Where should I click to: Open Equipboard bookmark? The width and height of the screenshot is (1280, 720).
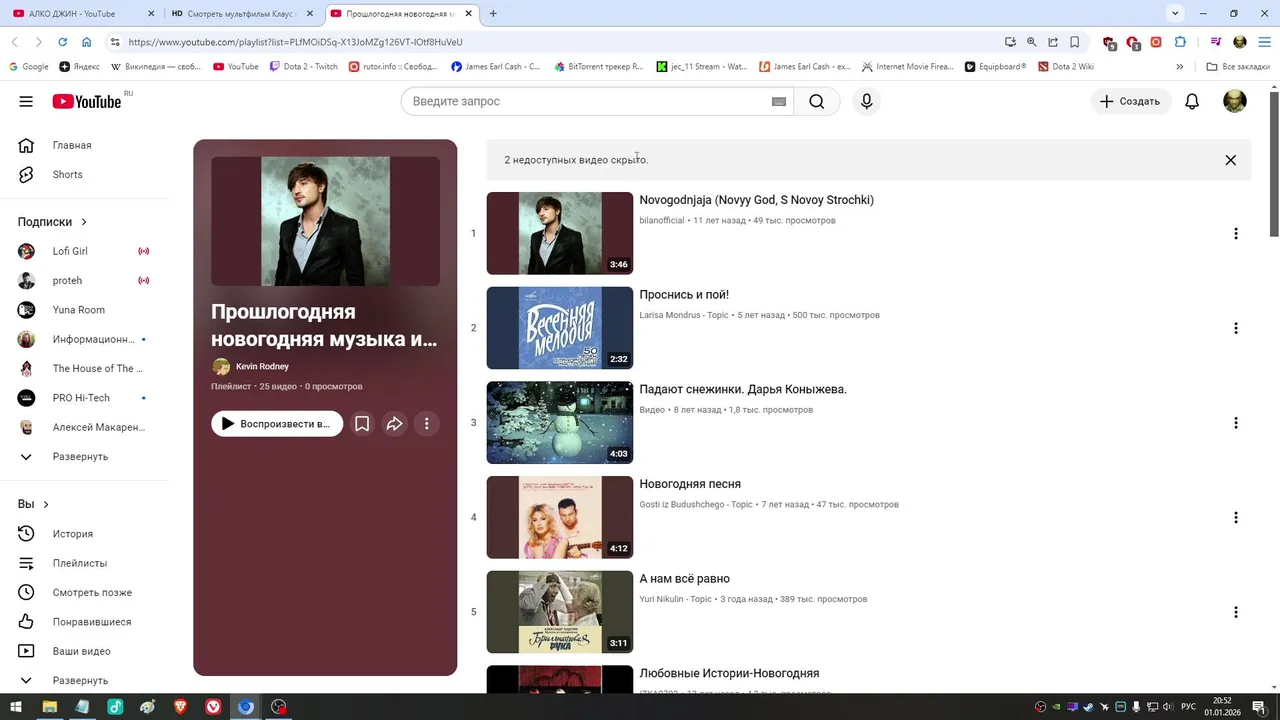tap(996, 67)
